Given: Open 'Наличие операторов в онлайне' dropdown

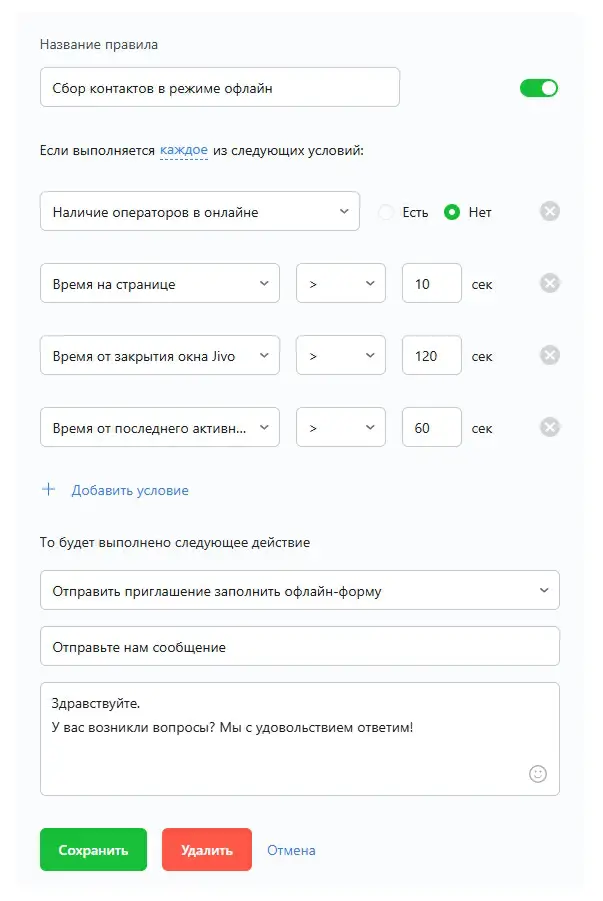Looking at the screenshot, I should point(200,212).
